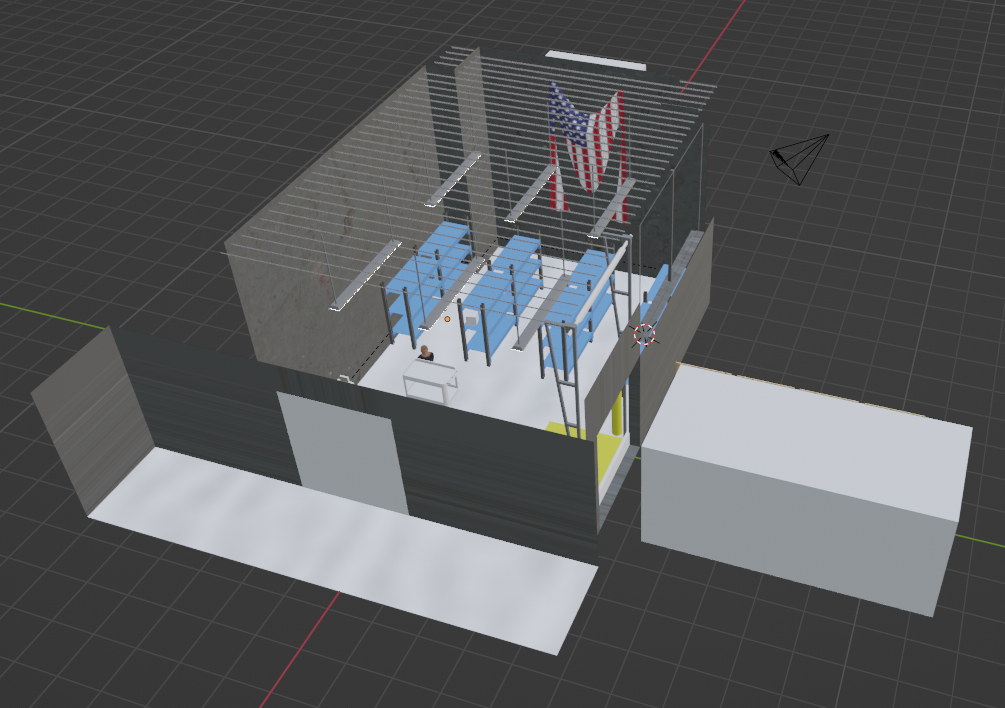Screen dimensions: 1005x708
Task: Select the person figure behind the desk
Action: (x=426, y=353)
